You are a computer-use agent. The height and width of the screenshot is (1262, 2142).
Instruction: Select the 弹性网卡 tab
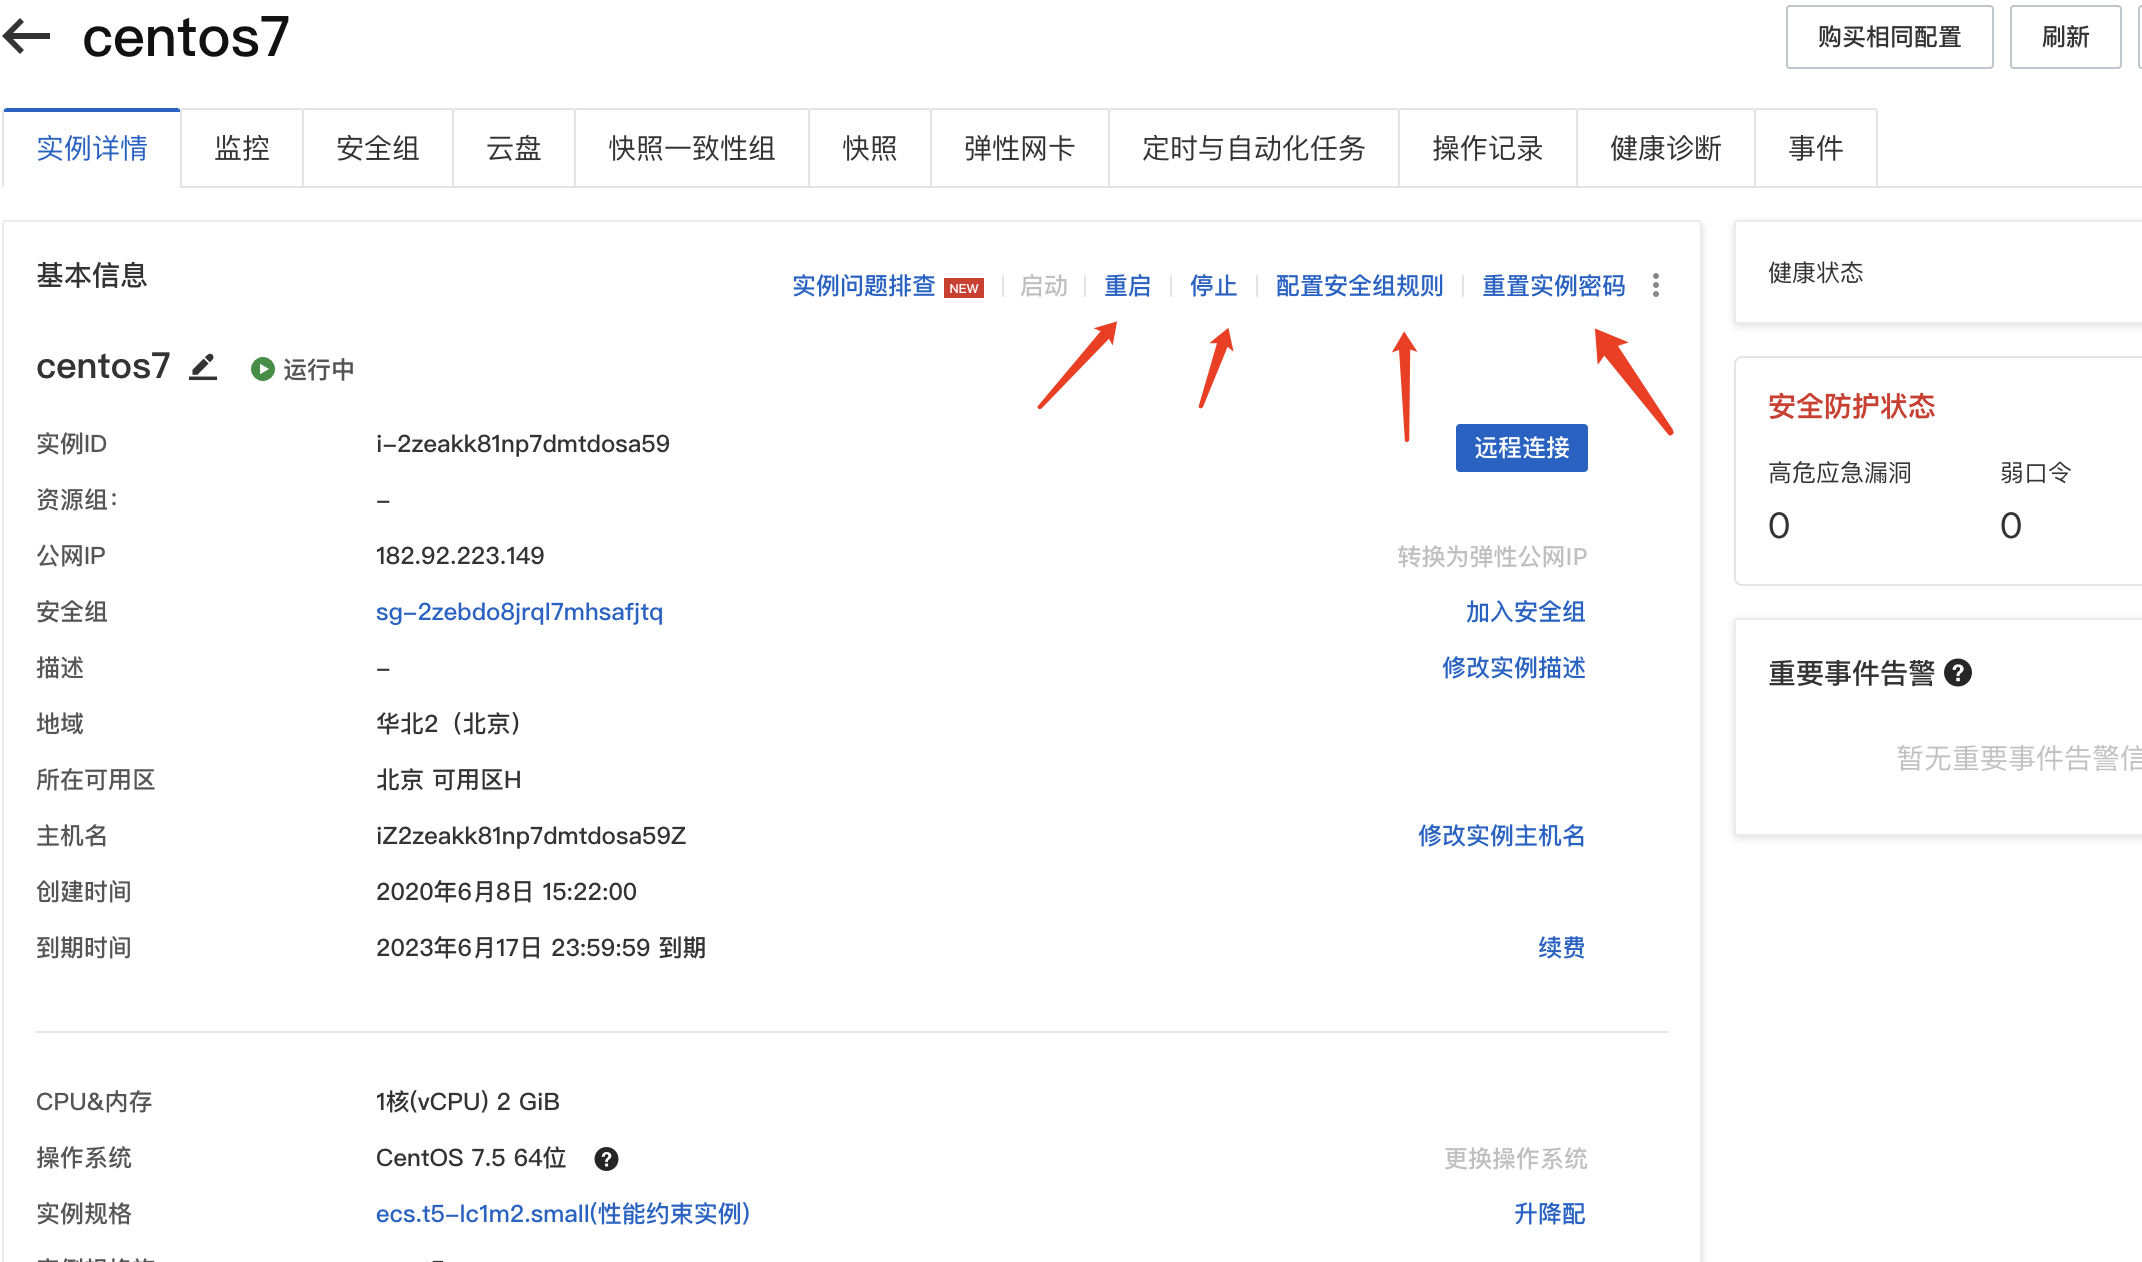(1019, 148)
